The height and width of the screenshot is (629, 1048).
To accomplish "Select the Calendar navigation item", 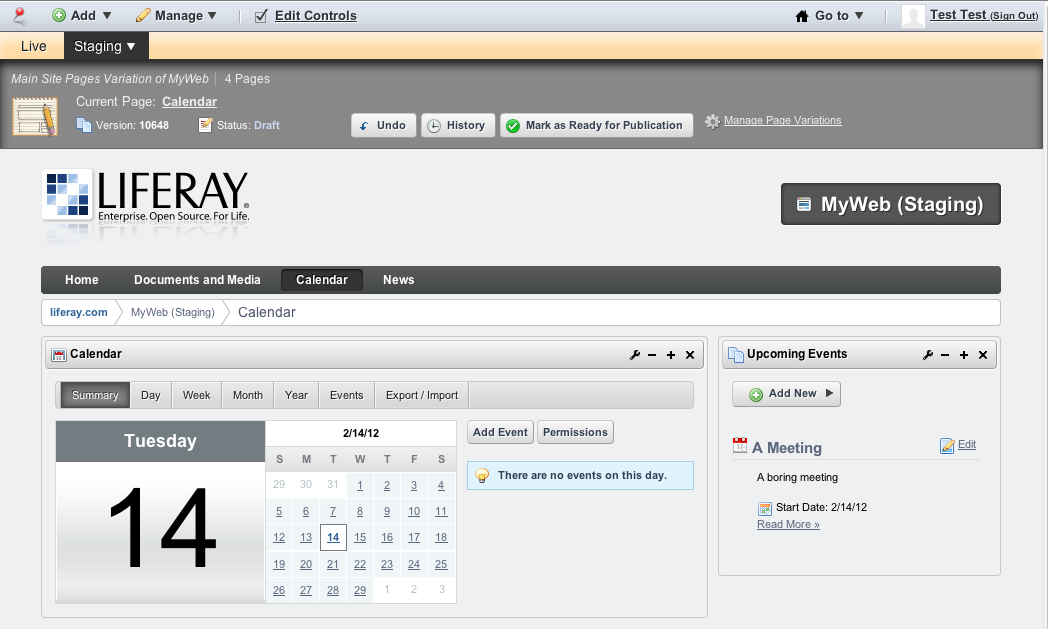I will [321, 280].
